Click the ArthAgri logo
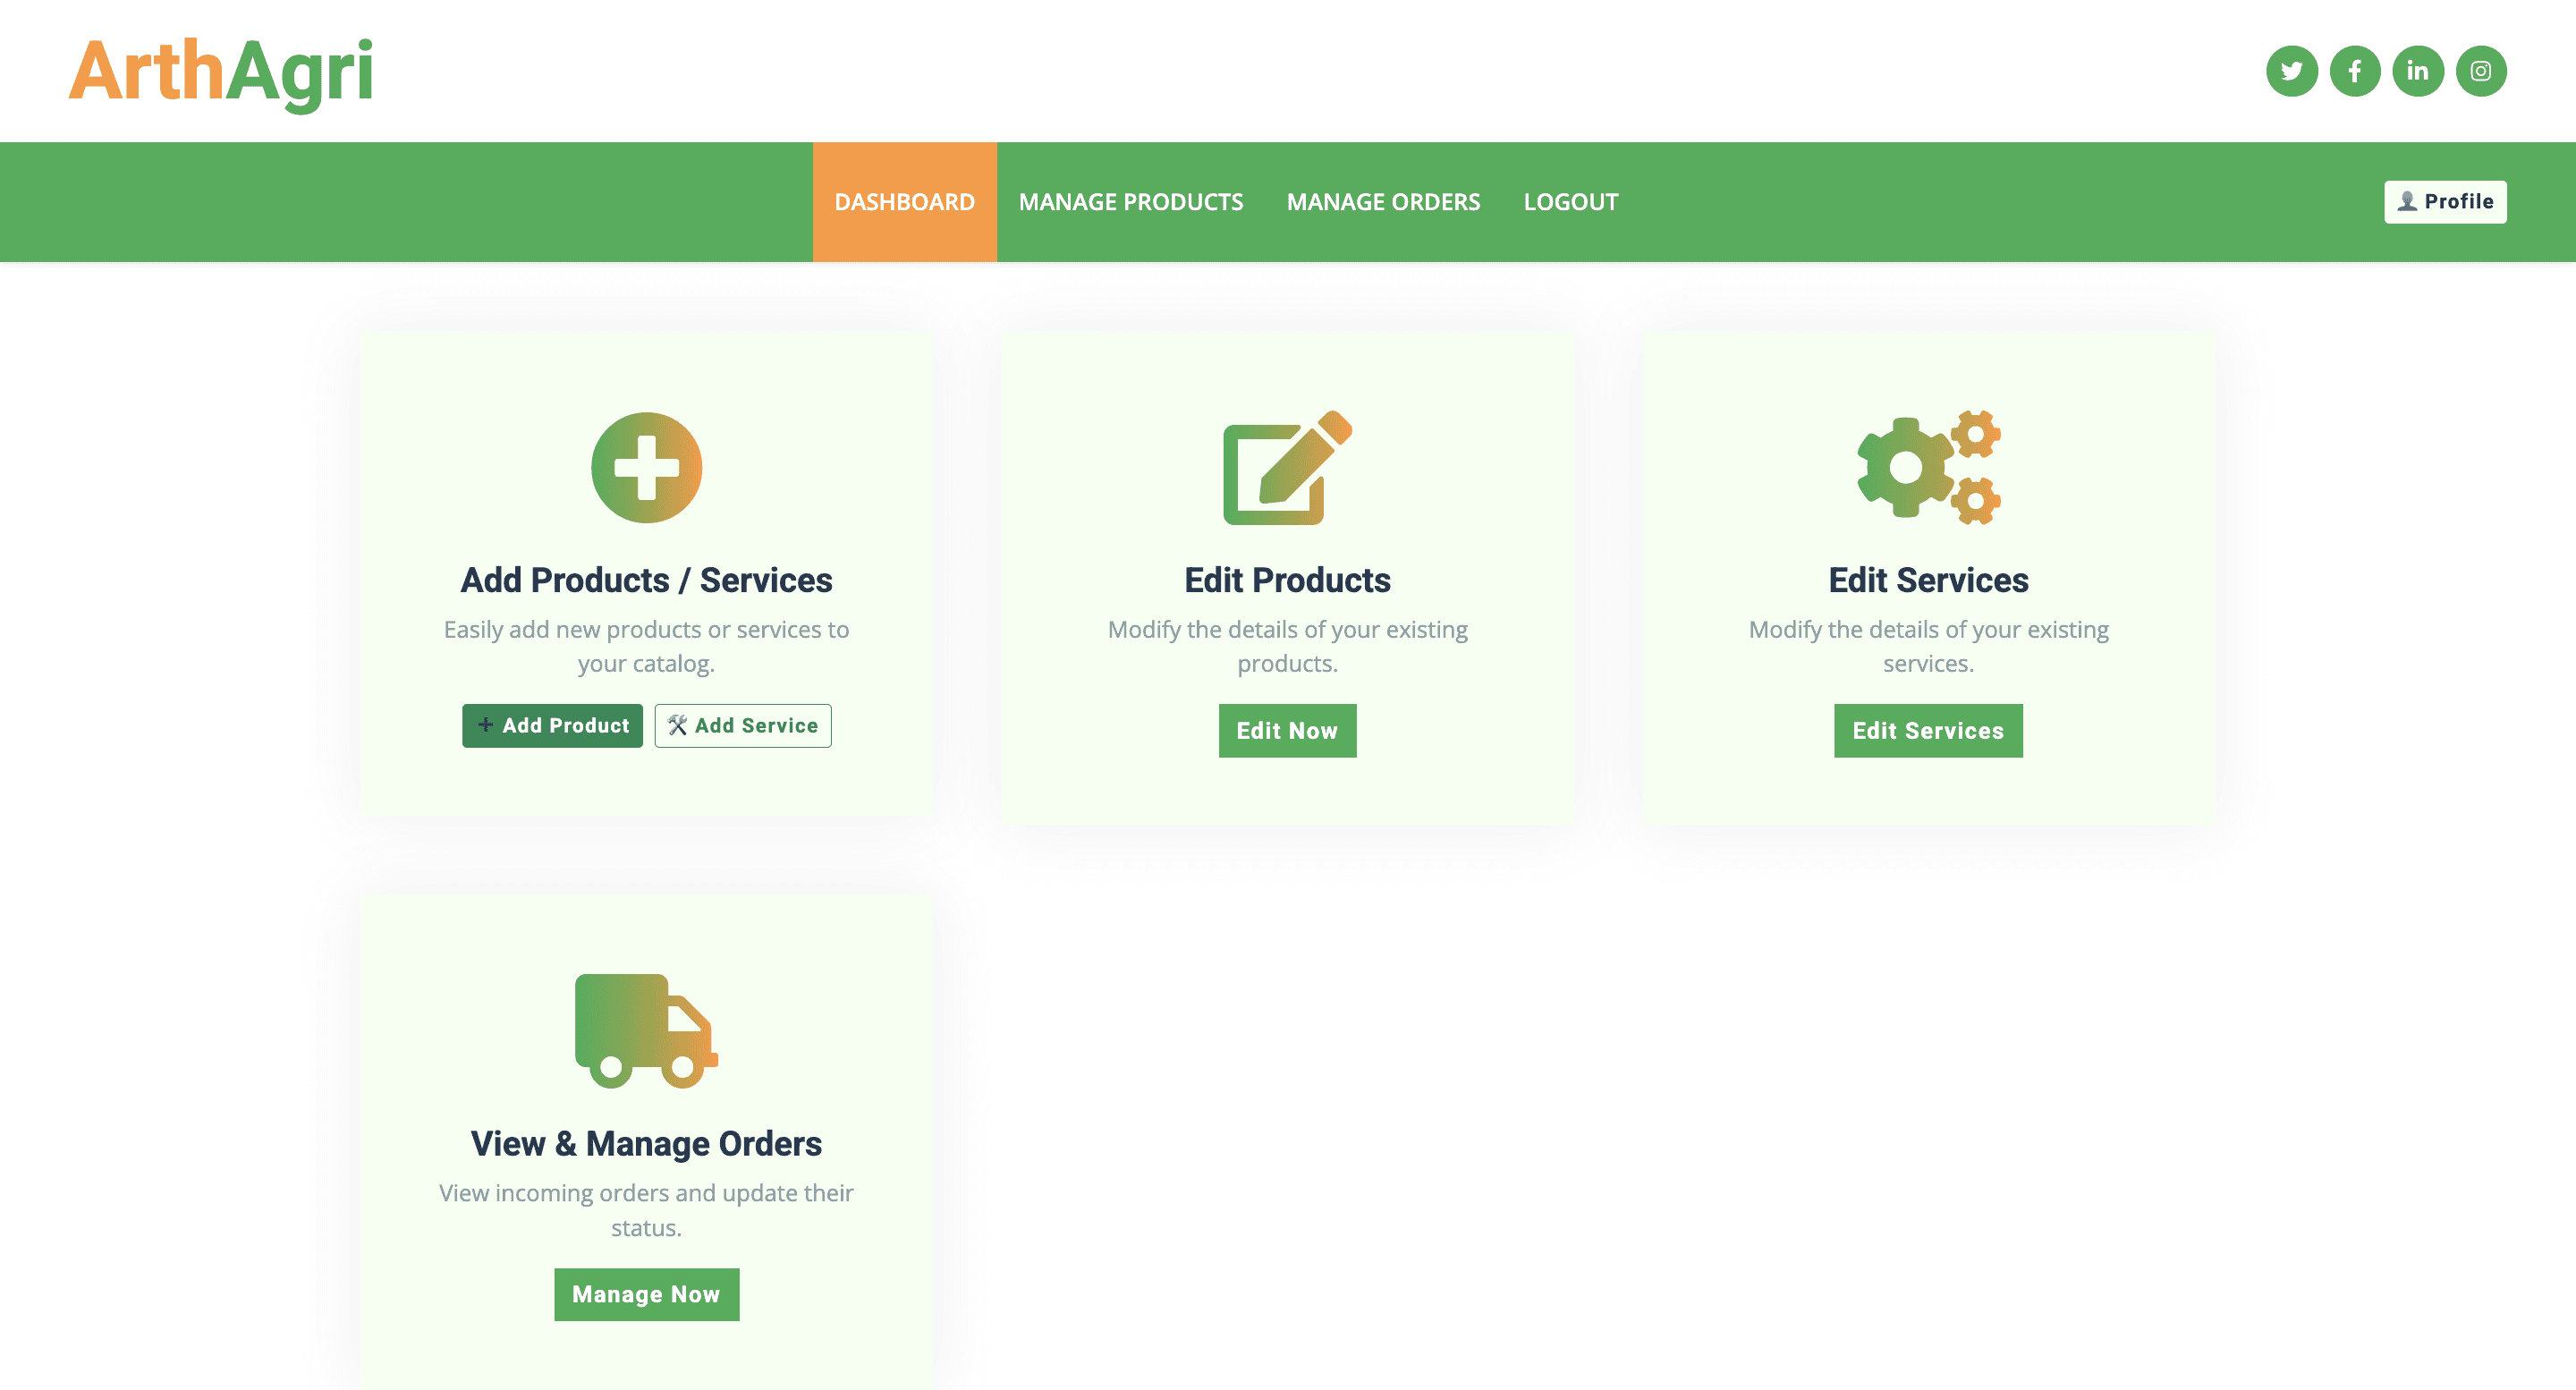 221,71
